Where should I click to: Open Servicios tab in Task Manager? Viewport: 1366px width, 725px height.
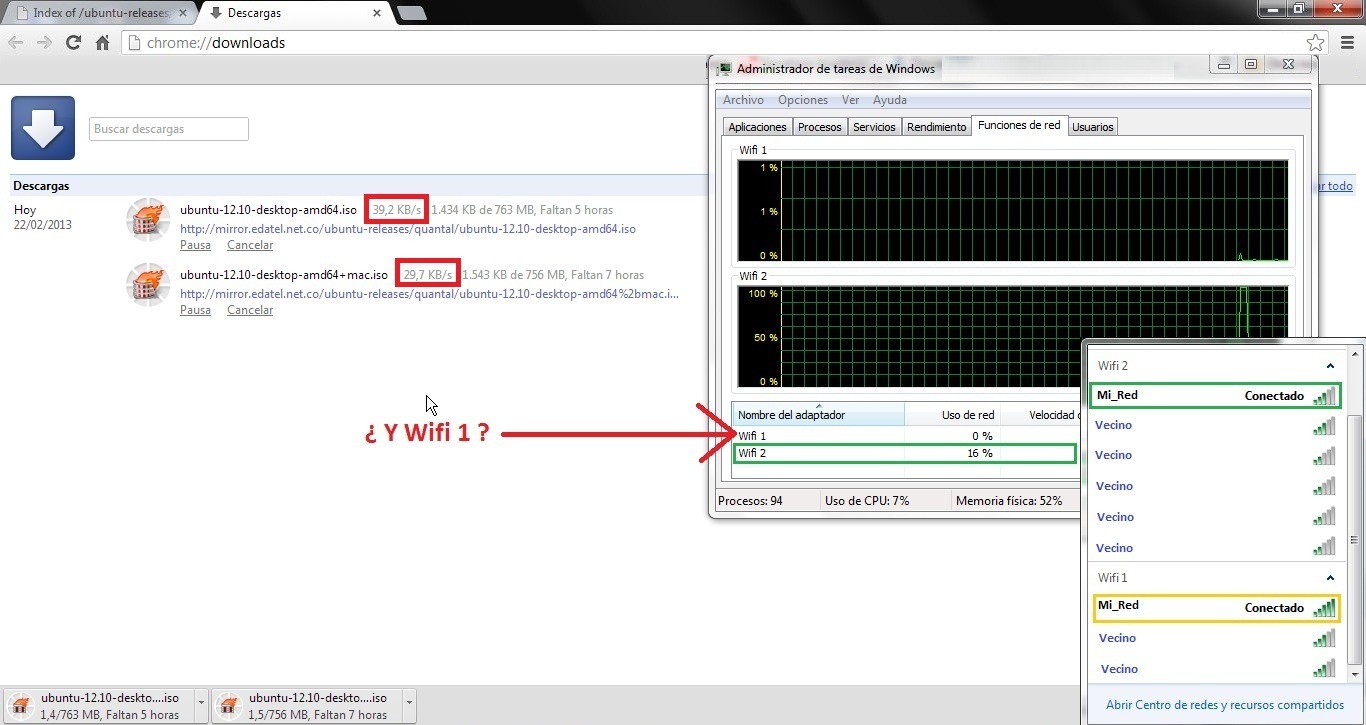pos(874,127)
